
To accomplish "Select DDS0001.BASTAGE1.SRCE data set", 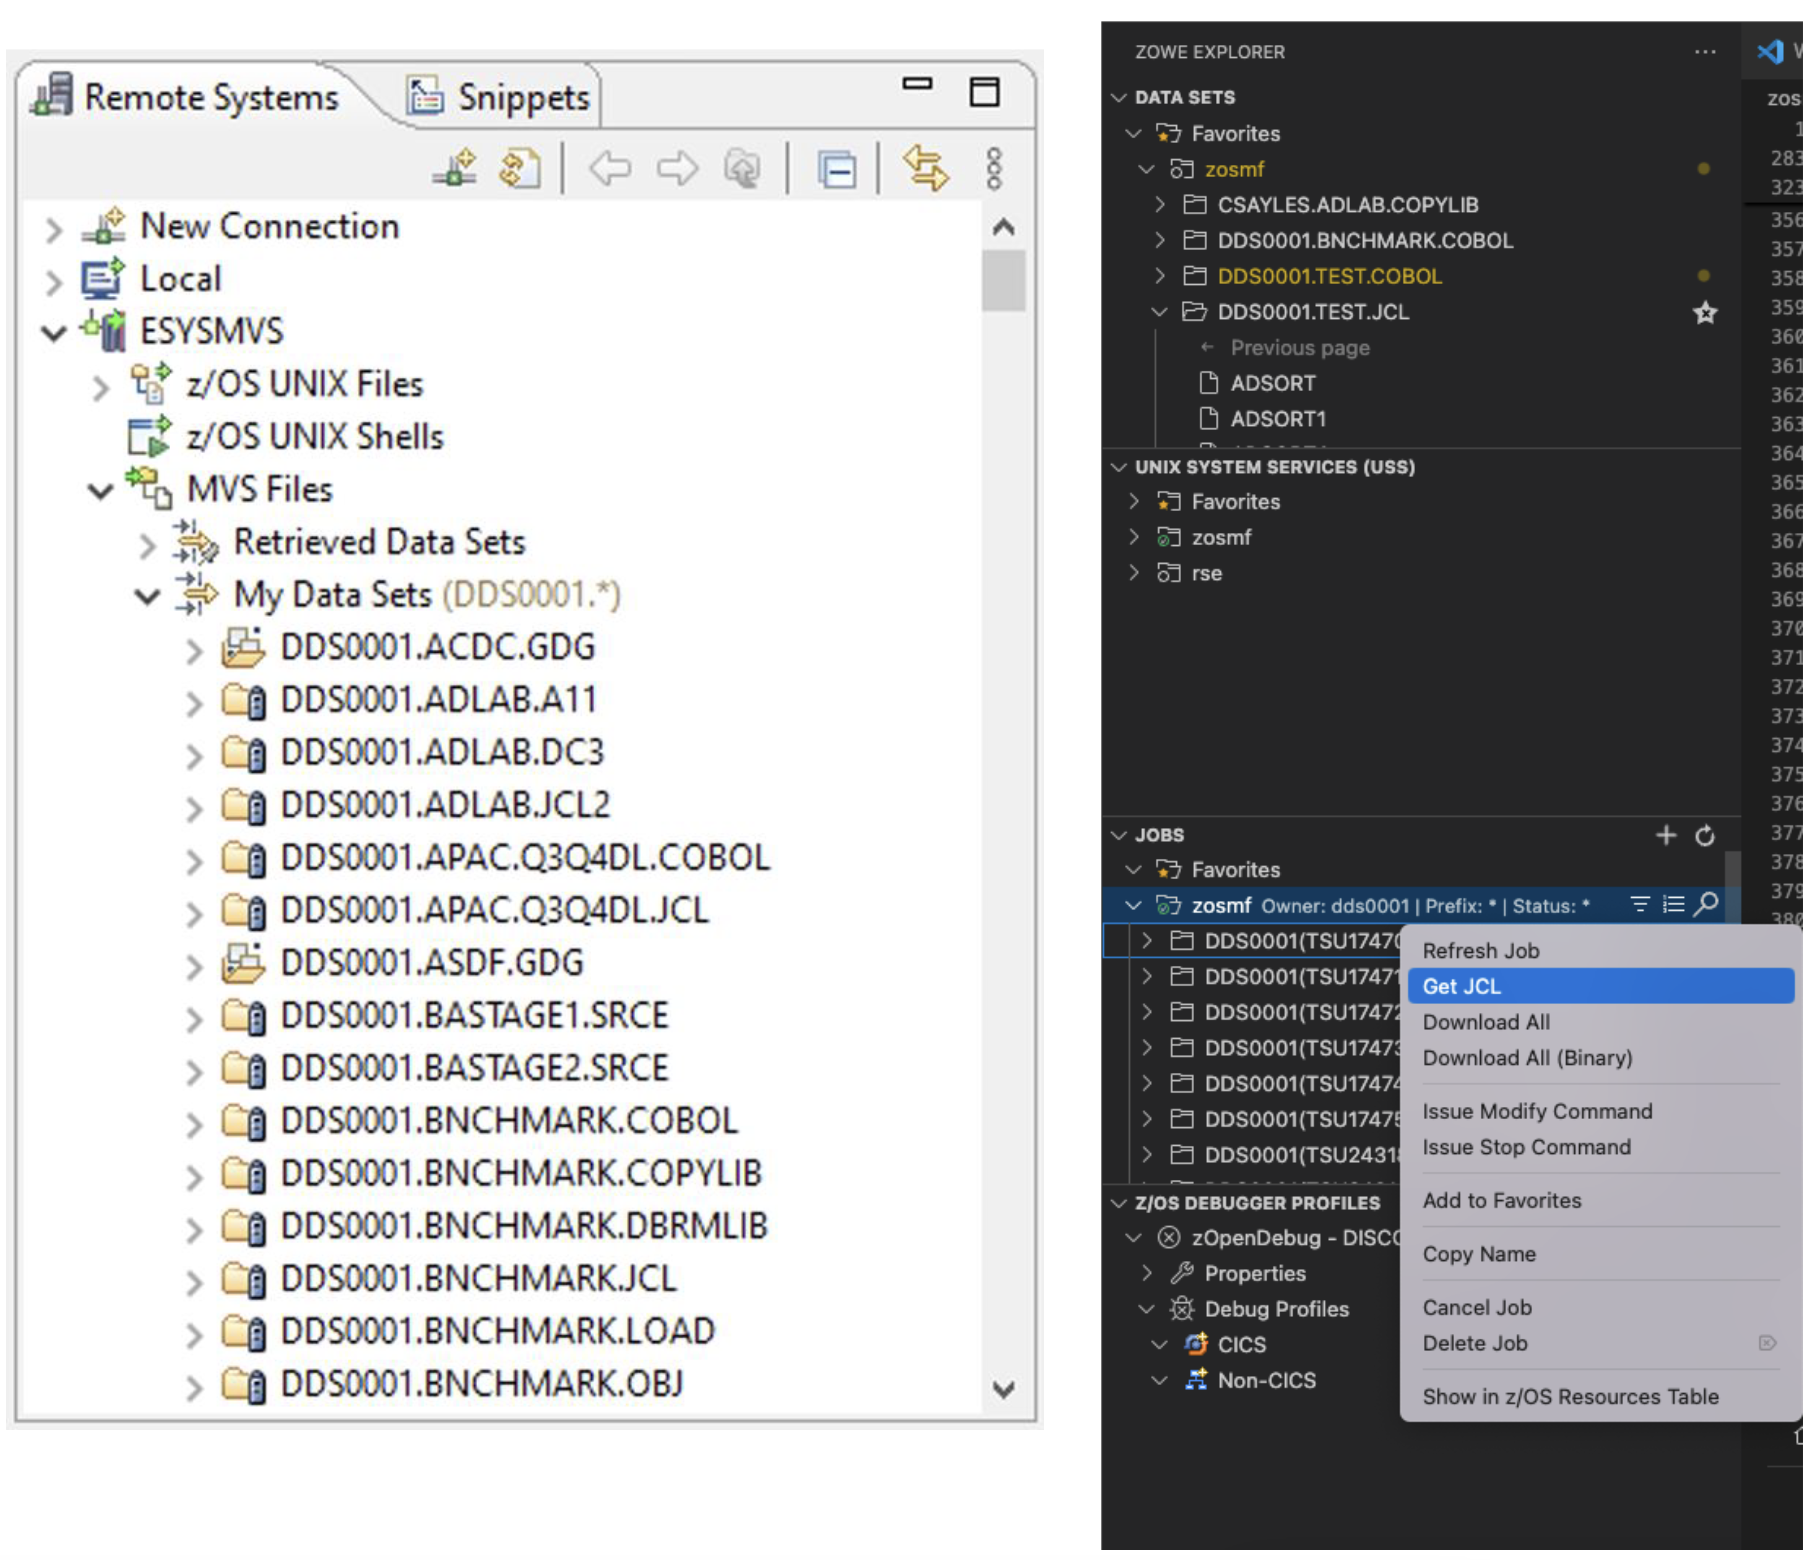I will click(x=474, y=1015).
